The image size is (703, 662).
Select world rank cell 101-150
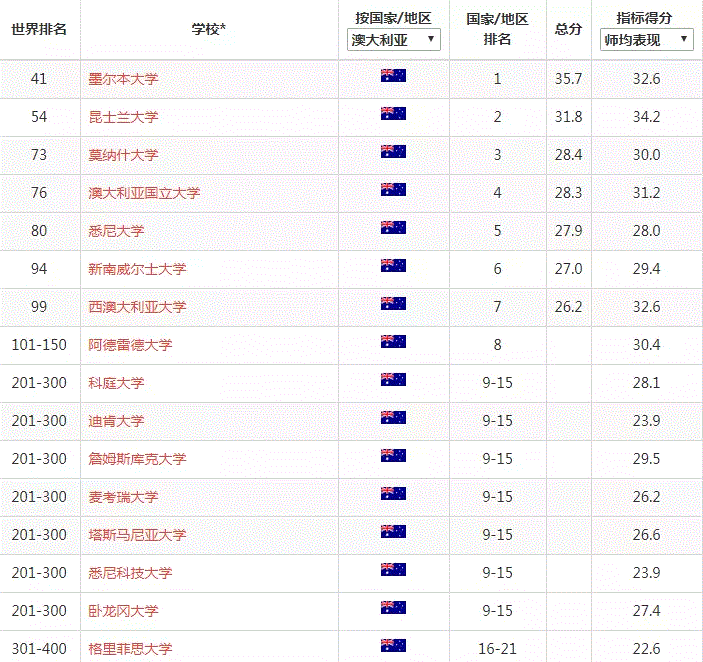click(x=39, y=345)
